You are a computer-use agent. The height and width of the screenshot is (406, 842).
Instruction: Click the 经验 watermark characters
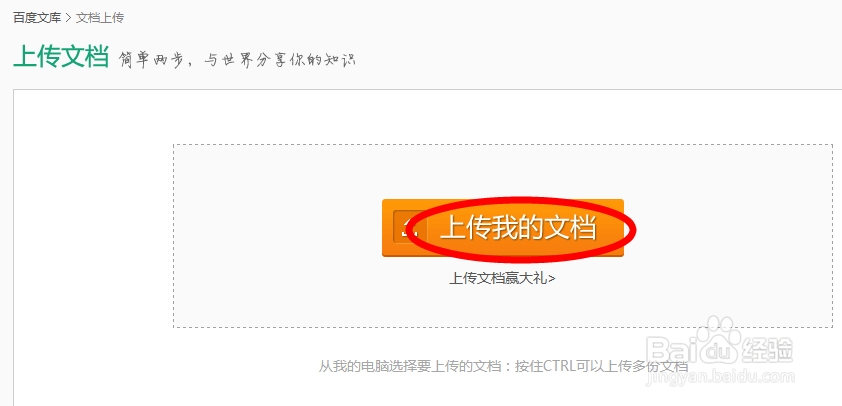point(768,350)
